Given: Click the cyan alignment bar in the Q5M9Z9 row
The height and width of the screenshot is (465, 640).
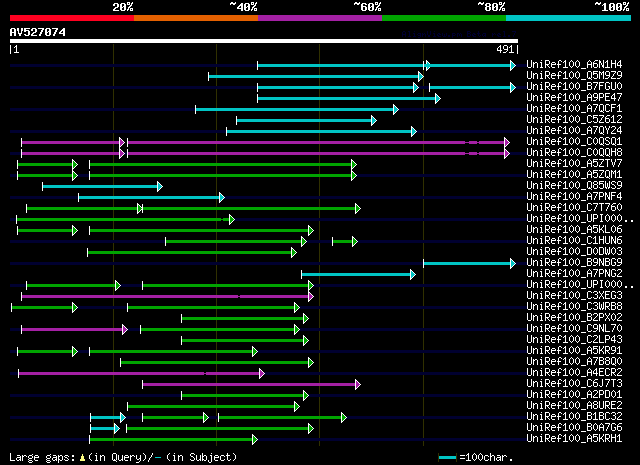Looking at the screenshot, I should 316,76.
